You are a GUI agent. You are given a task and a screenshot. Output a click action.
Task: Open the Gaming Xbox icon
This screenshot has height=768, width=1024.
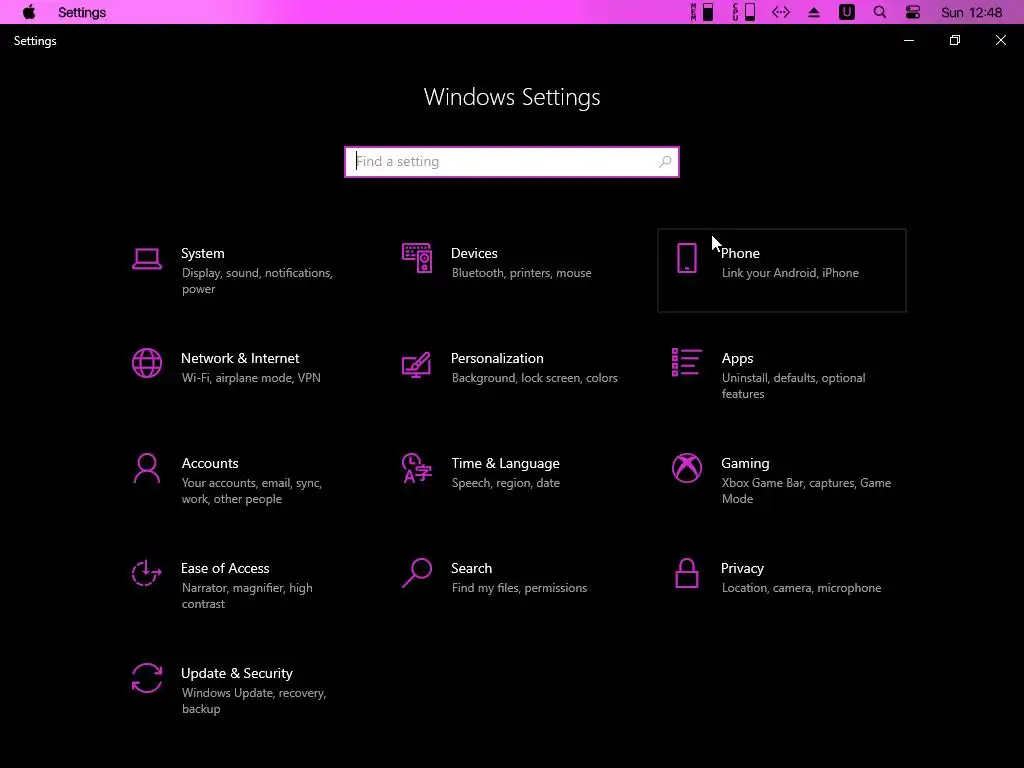(686, 468)
